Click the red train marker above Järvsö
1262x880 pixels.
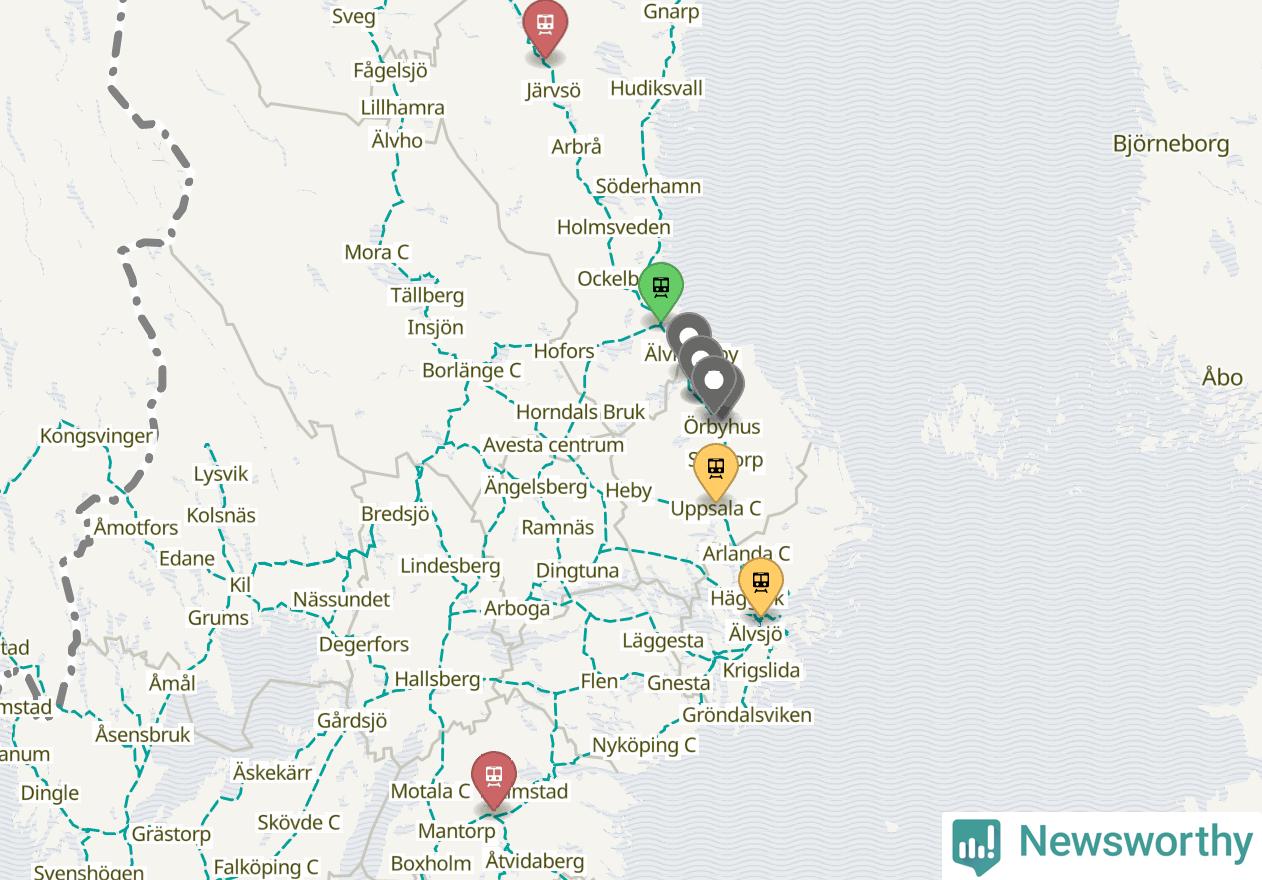tap(545, 26)
